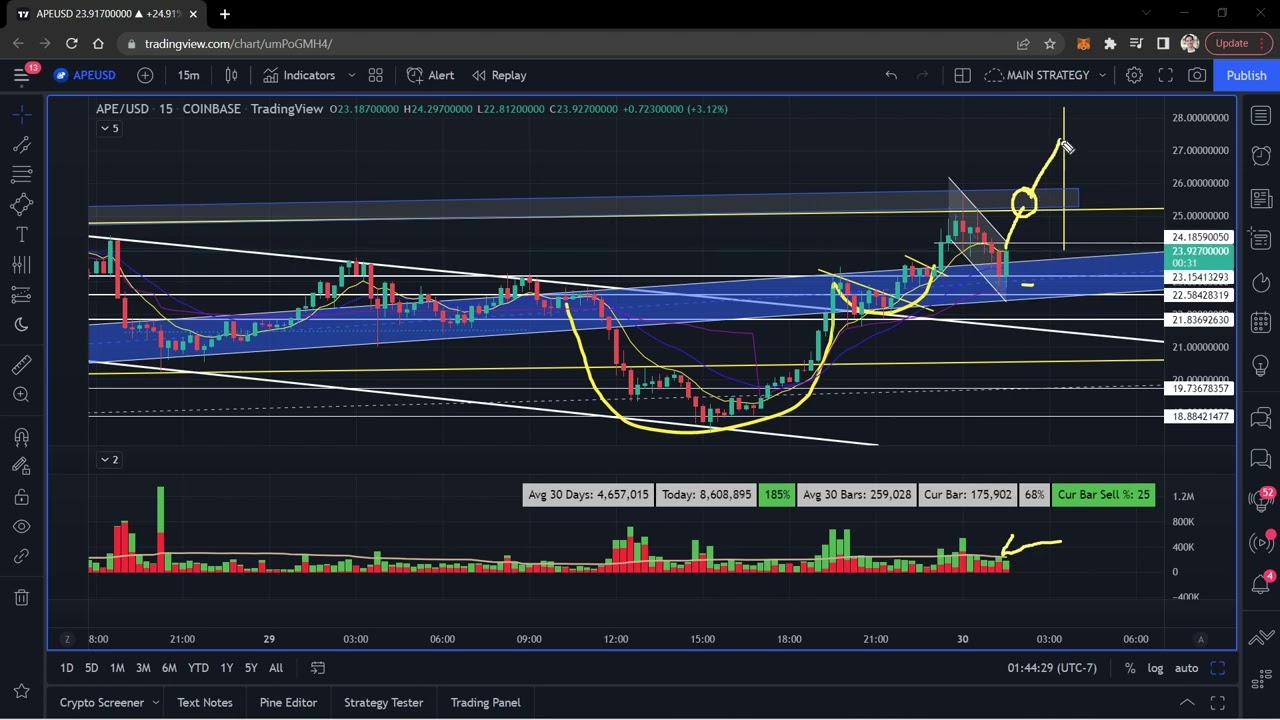Toggle percent scale mode
The width and height of the screenshot is (1280, 720).
point(1130,668)
